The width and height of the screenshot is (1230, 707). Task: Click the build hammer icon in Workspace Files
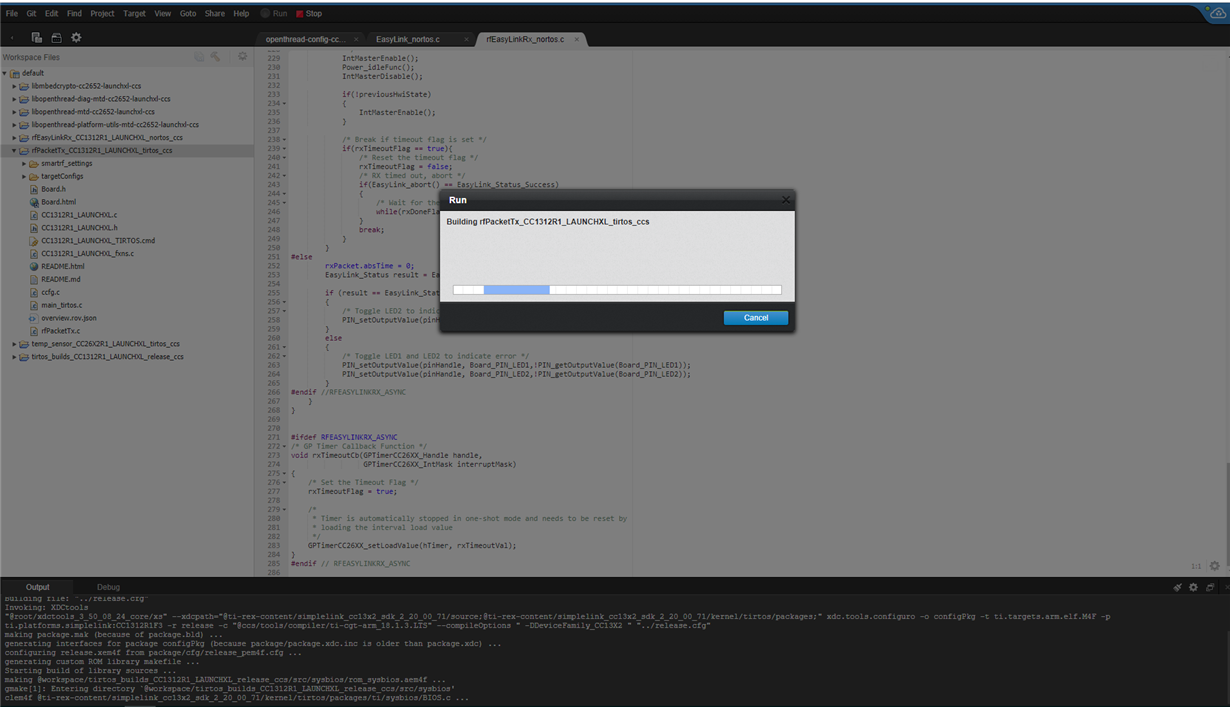pyautogui.click(x=215, y=57)
